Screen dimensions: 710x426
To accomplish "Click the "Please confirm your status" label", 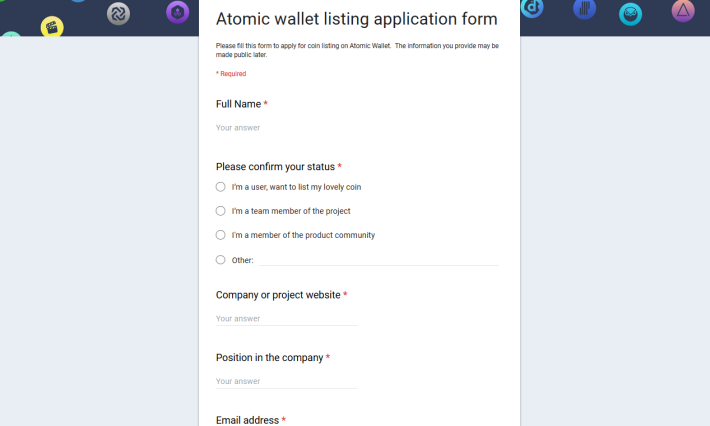I will coord(275,167).
